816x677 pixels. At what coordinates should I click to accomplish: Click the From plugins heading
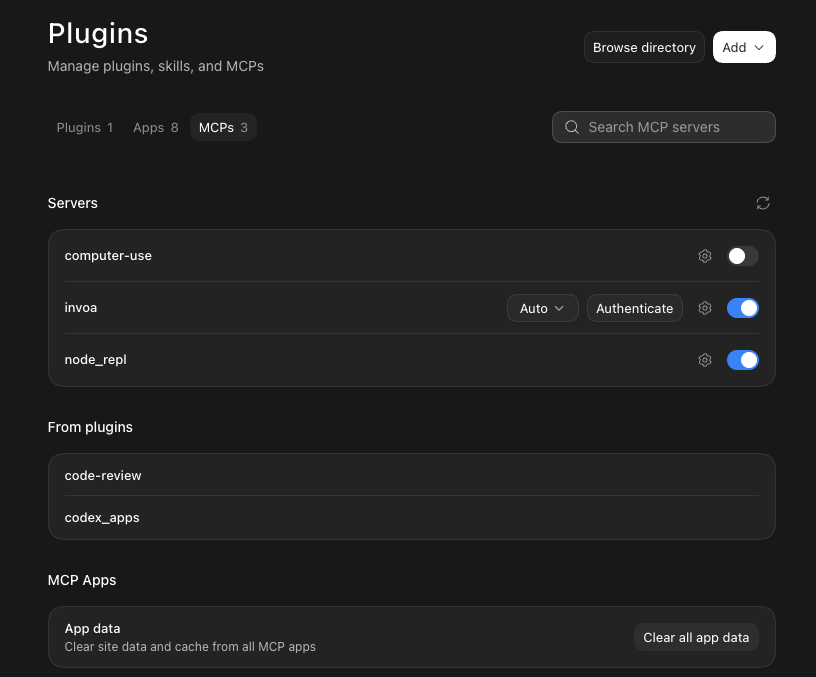point(90,427)
